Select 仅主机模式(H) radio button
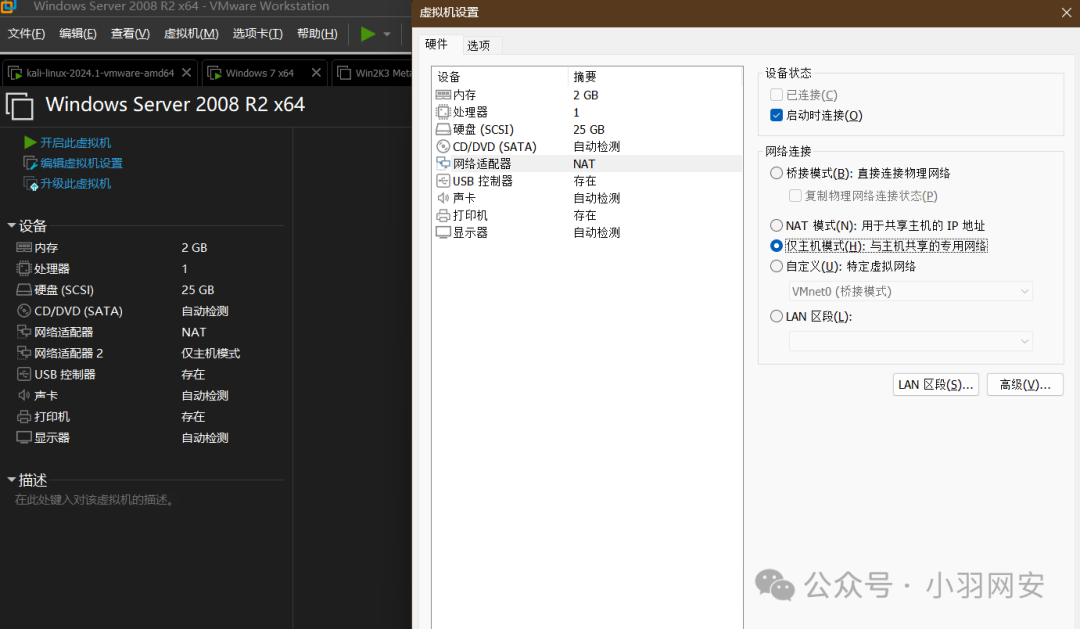 pos(776,246)
